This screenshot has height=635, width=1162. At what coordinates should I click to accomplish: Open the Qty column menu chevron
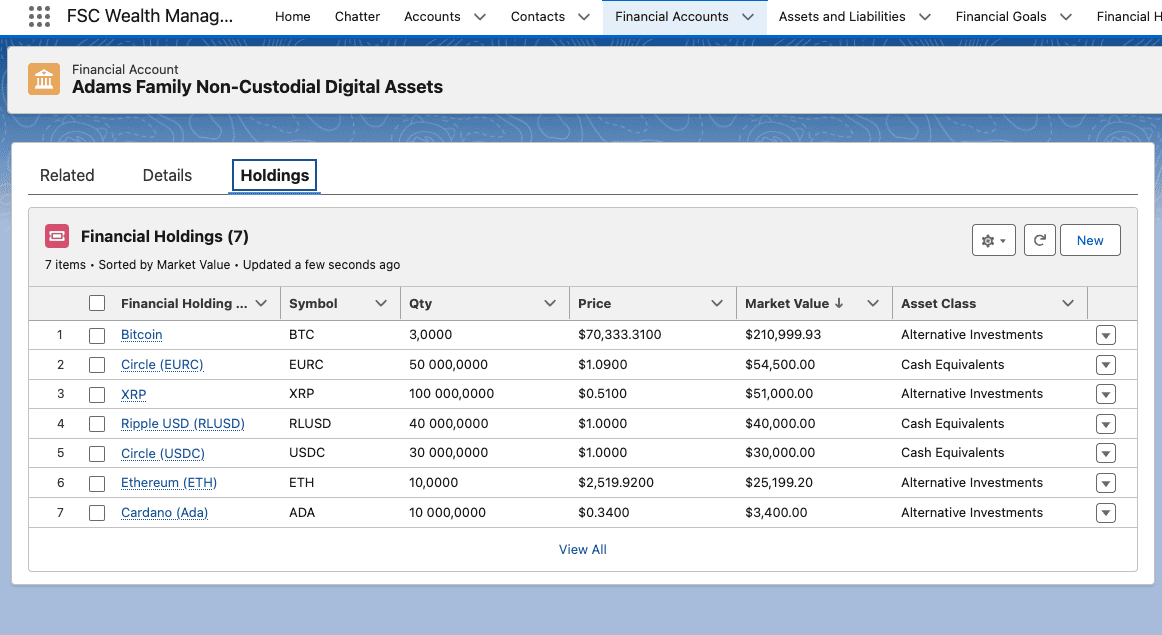coord(550,303)
